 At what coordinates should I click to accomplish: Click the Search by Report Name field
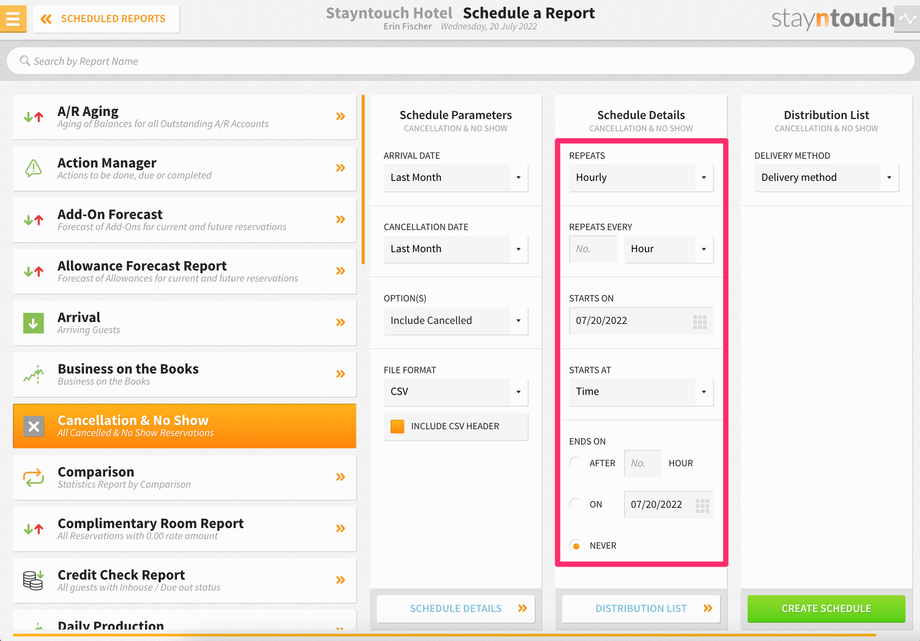click(460, 61)
